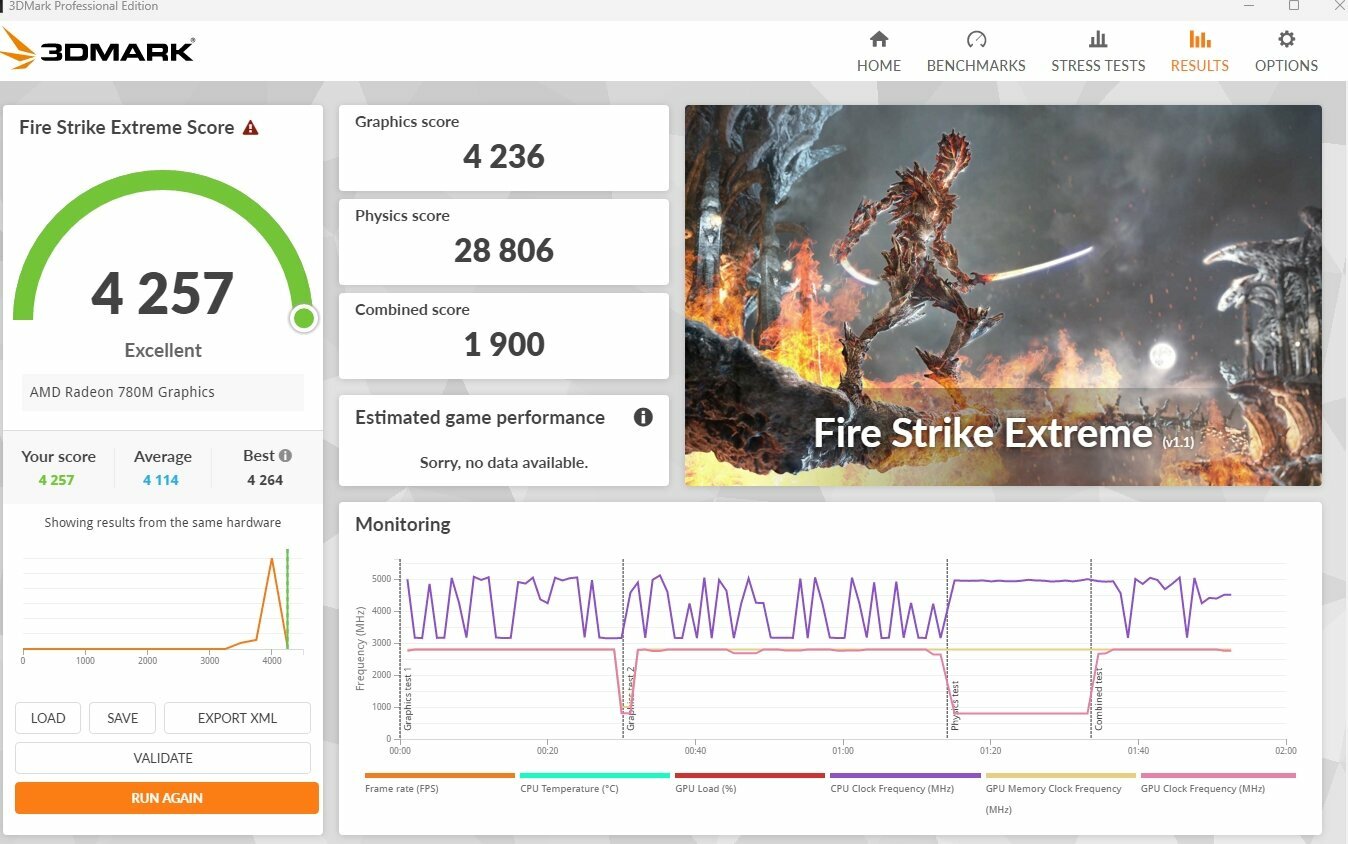Click the CPU Temperature (°C) legend label
The width and height of the screenshot is (1348, 844).
click(x=570, y=789)
